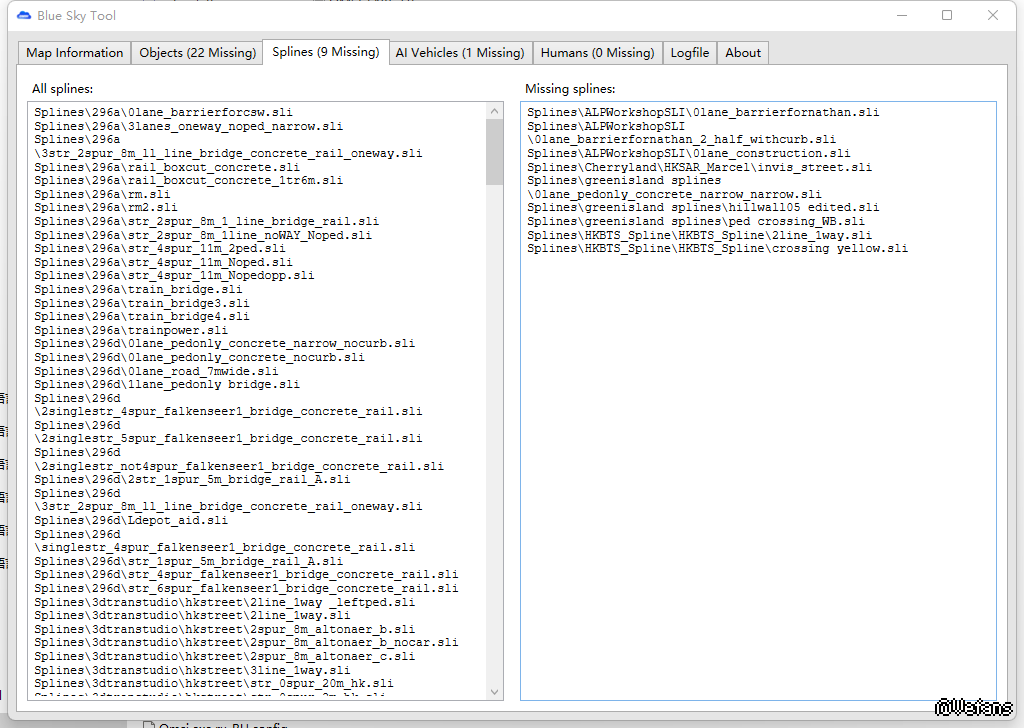Select missing greenisland splines\ped crossing_WB.sli
The height and width of the screenshot is (728, 1024).
[696, 221]
